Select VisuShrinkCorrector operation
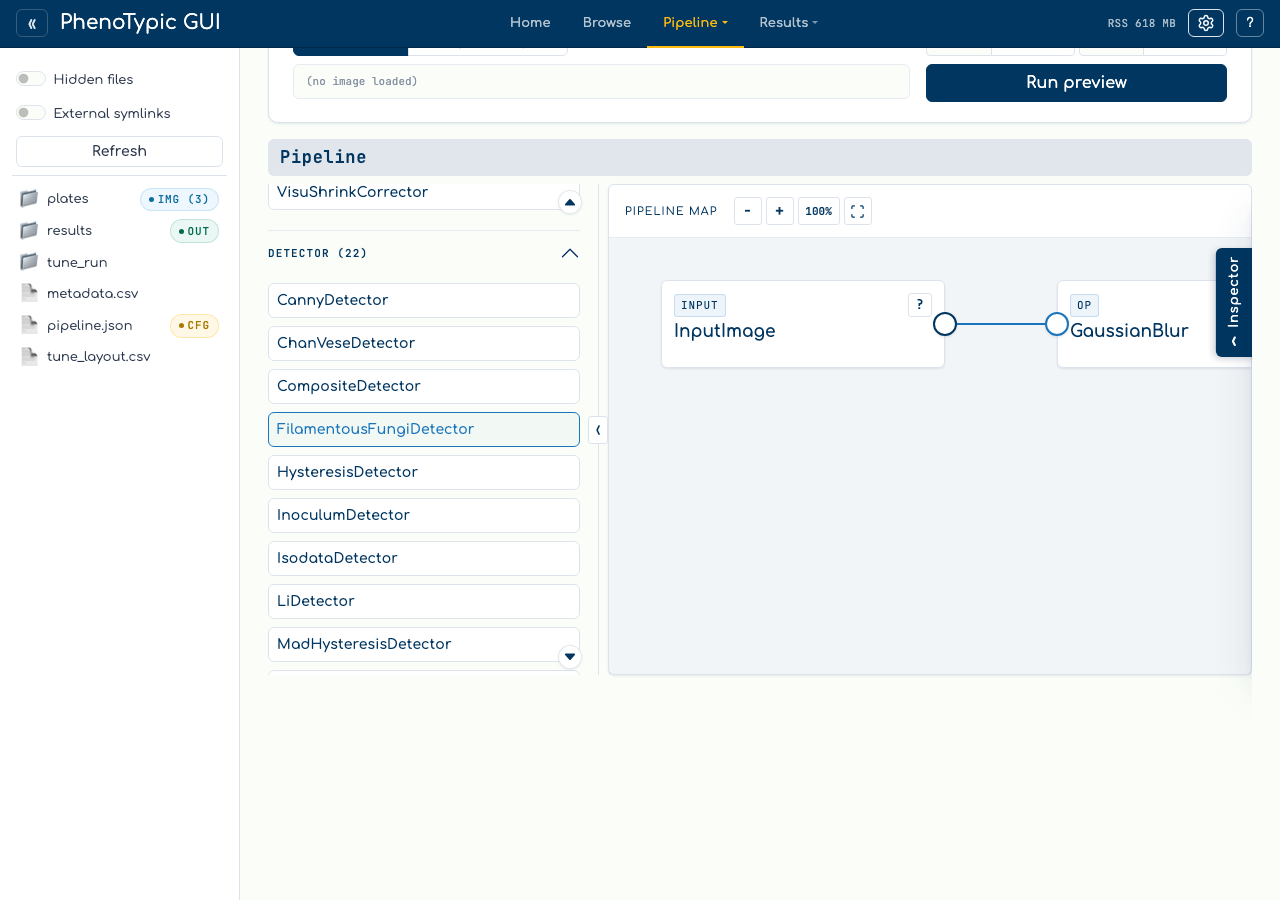 tap(424, 196)
